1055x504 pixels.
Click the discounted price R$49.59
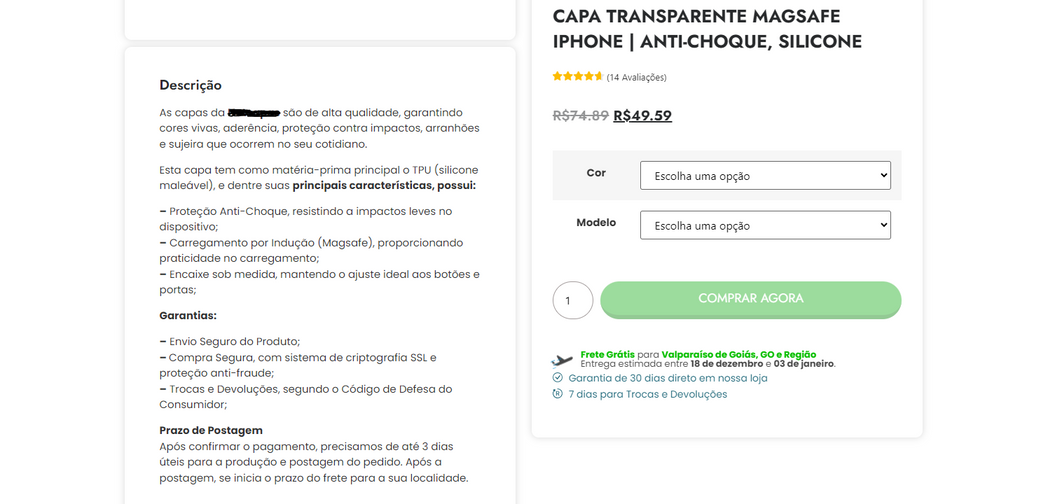[x=643, y=116]
